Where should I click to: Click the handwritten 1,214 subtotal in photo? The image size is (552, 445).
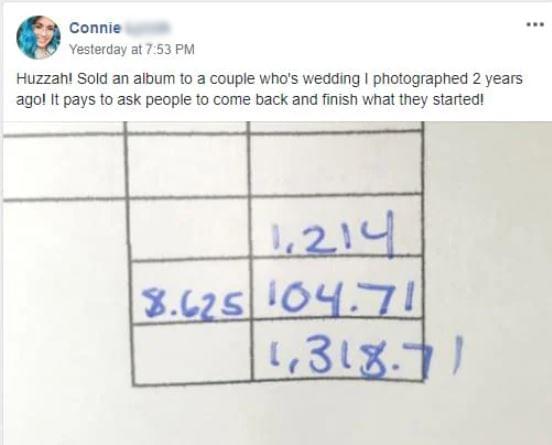click(333, 234)
